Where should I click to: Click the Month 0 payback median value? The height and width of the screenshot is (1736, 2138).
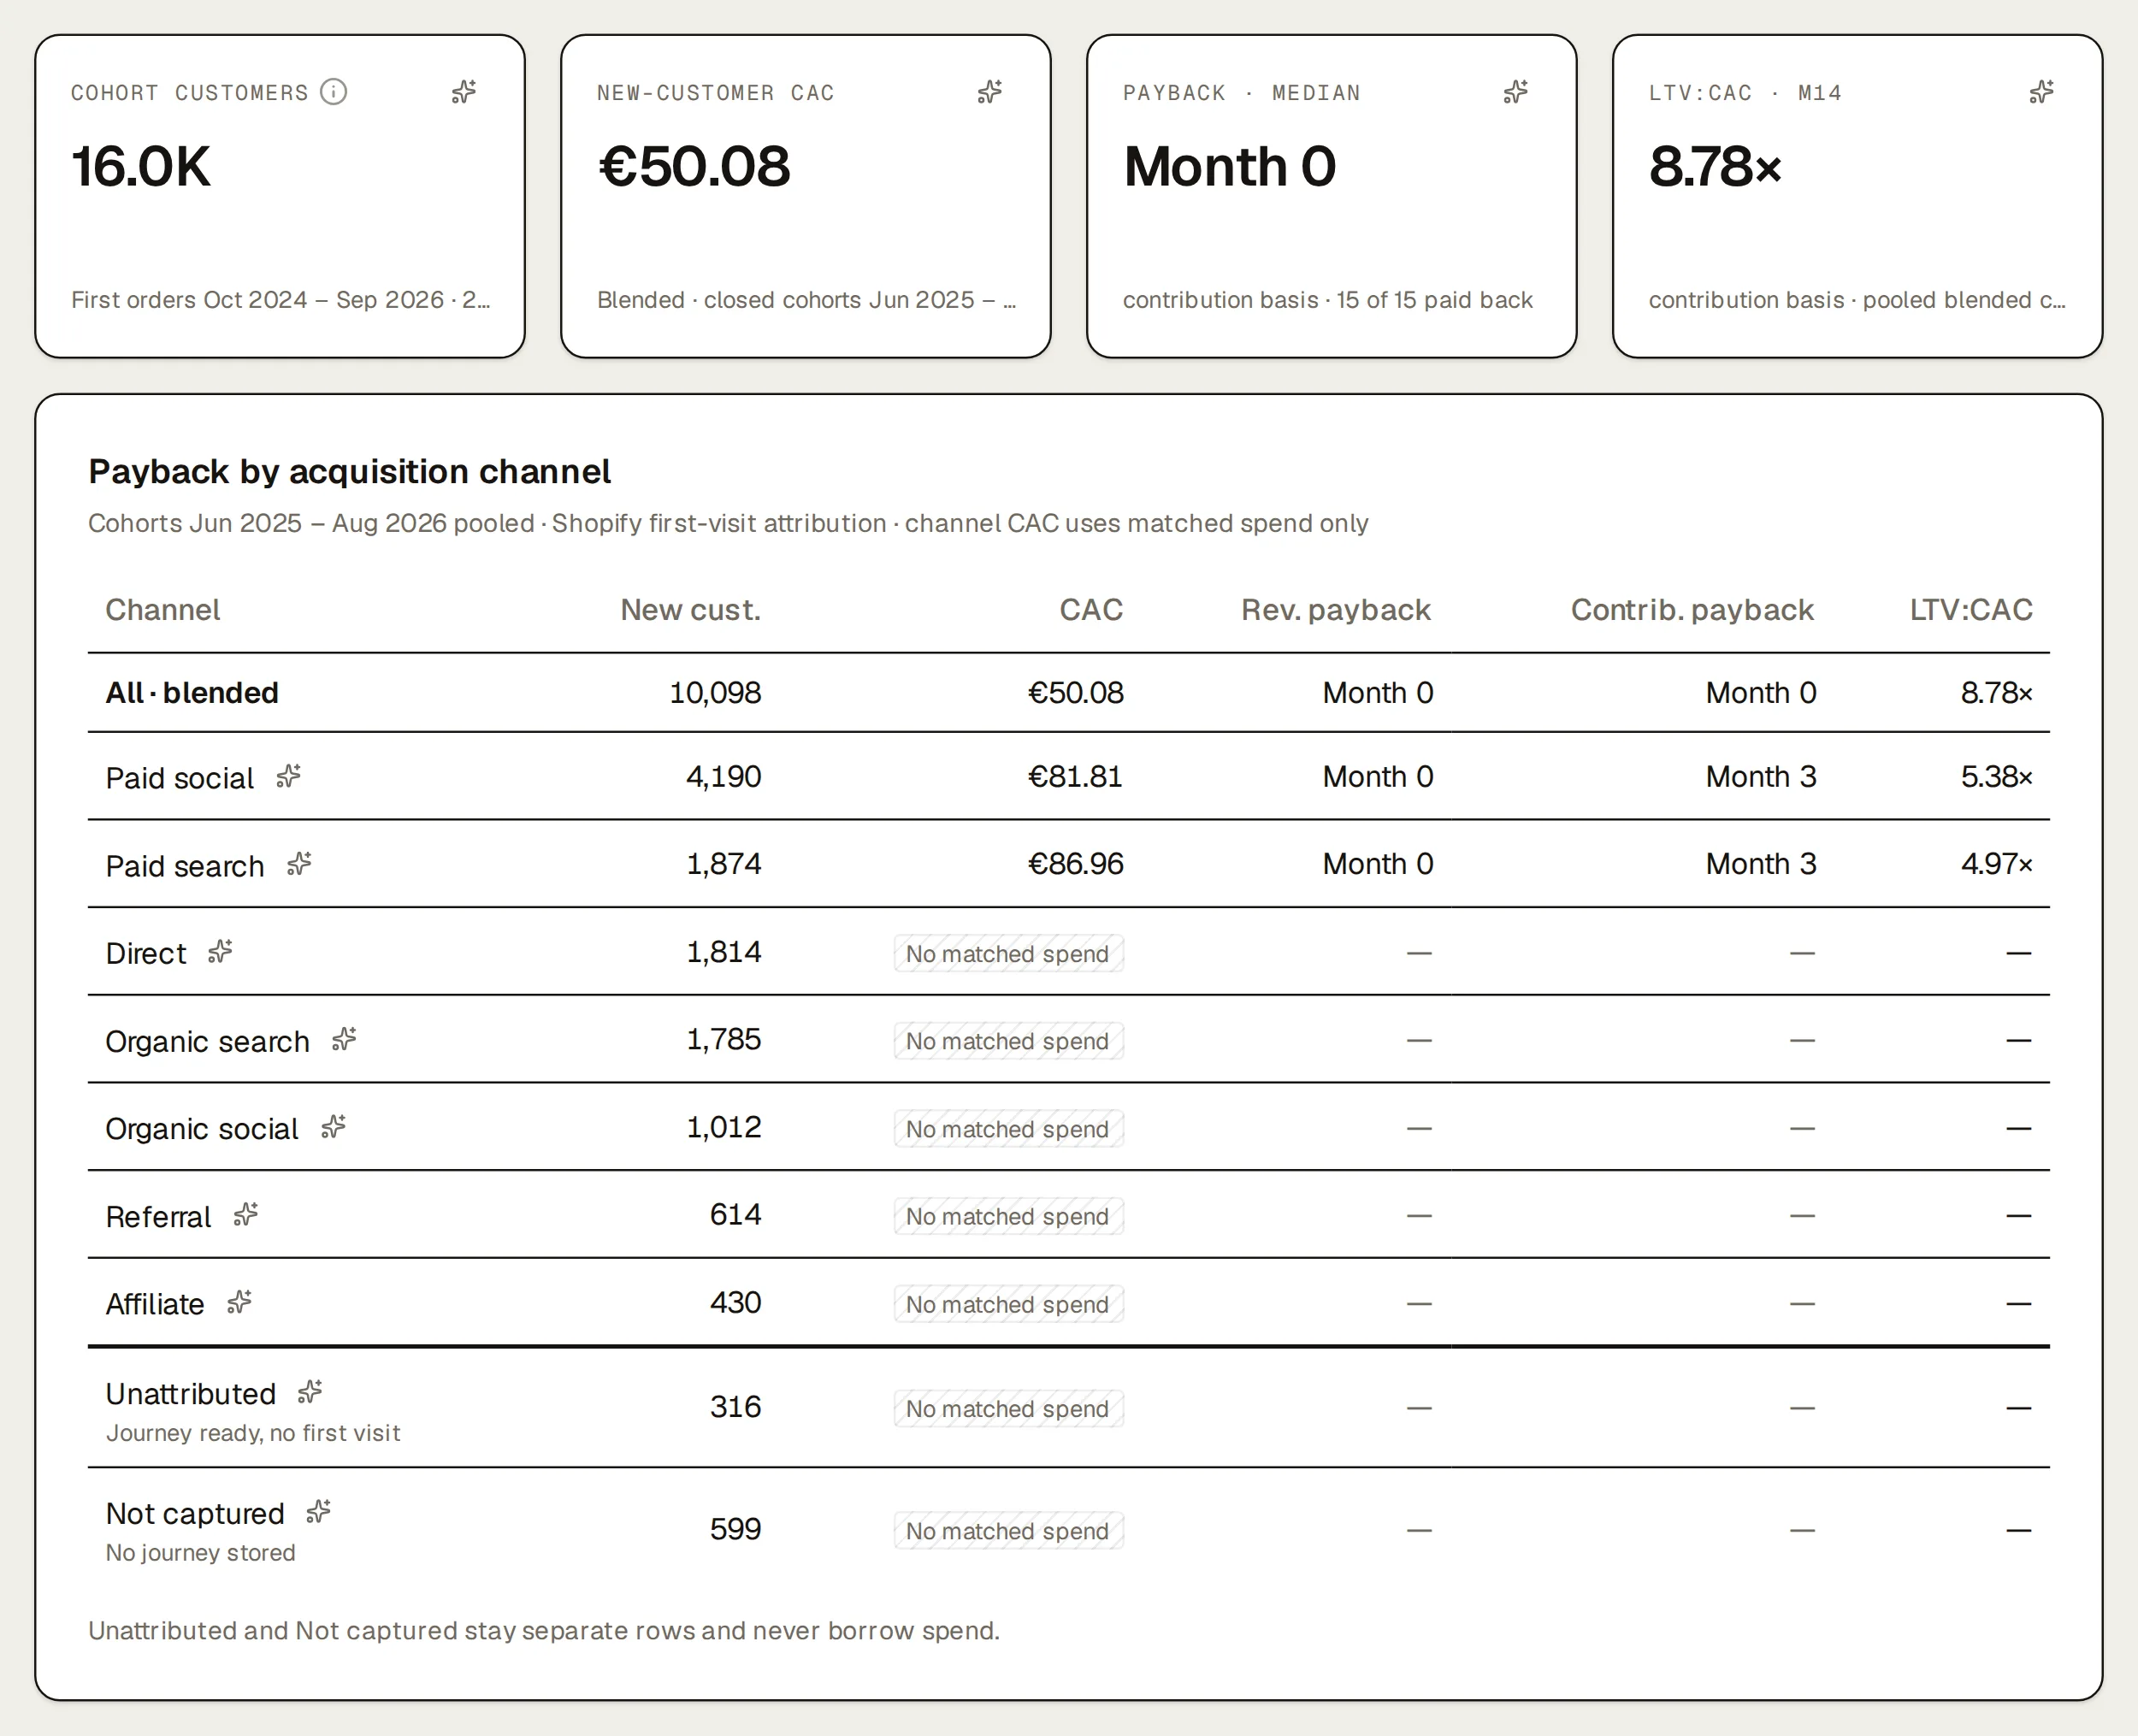click(1230, 166)
